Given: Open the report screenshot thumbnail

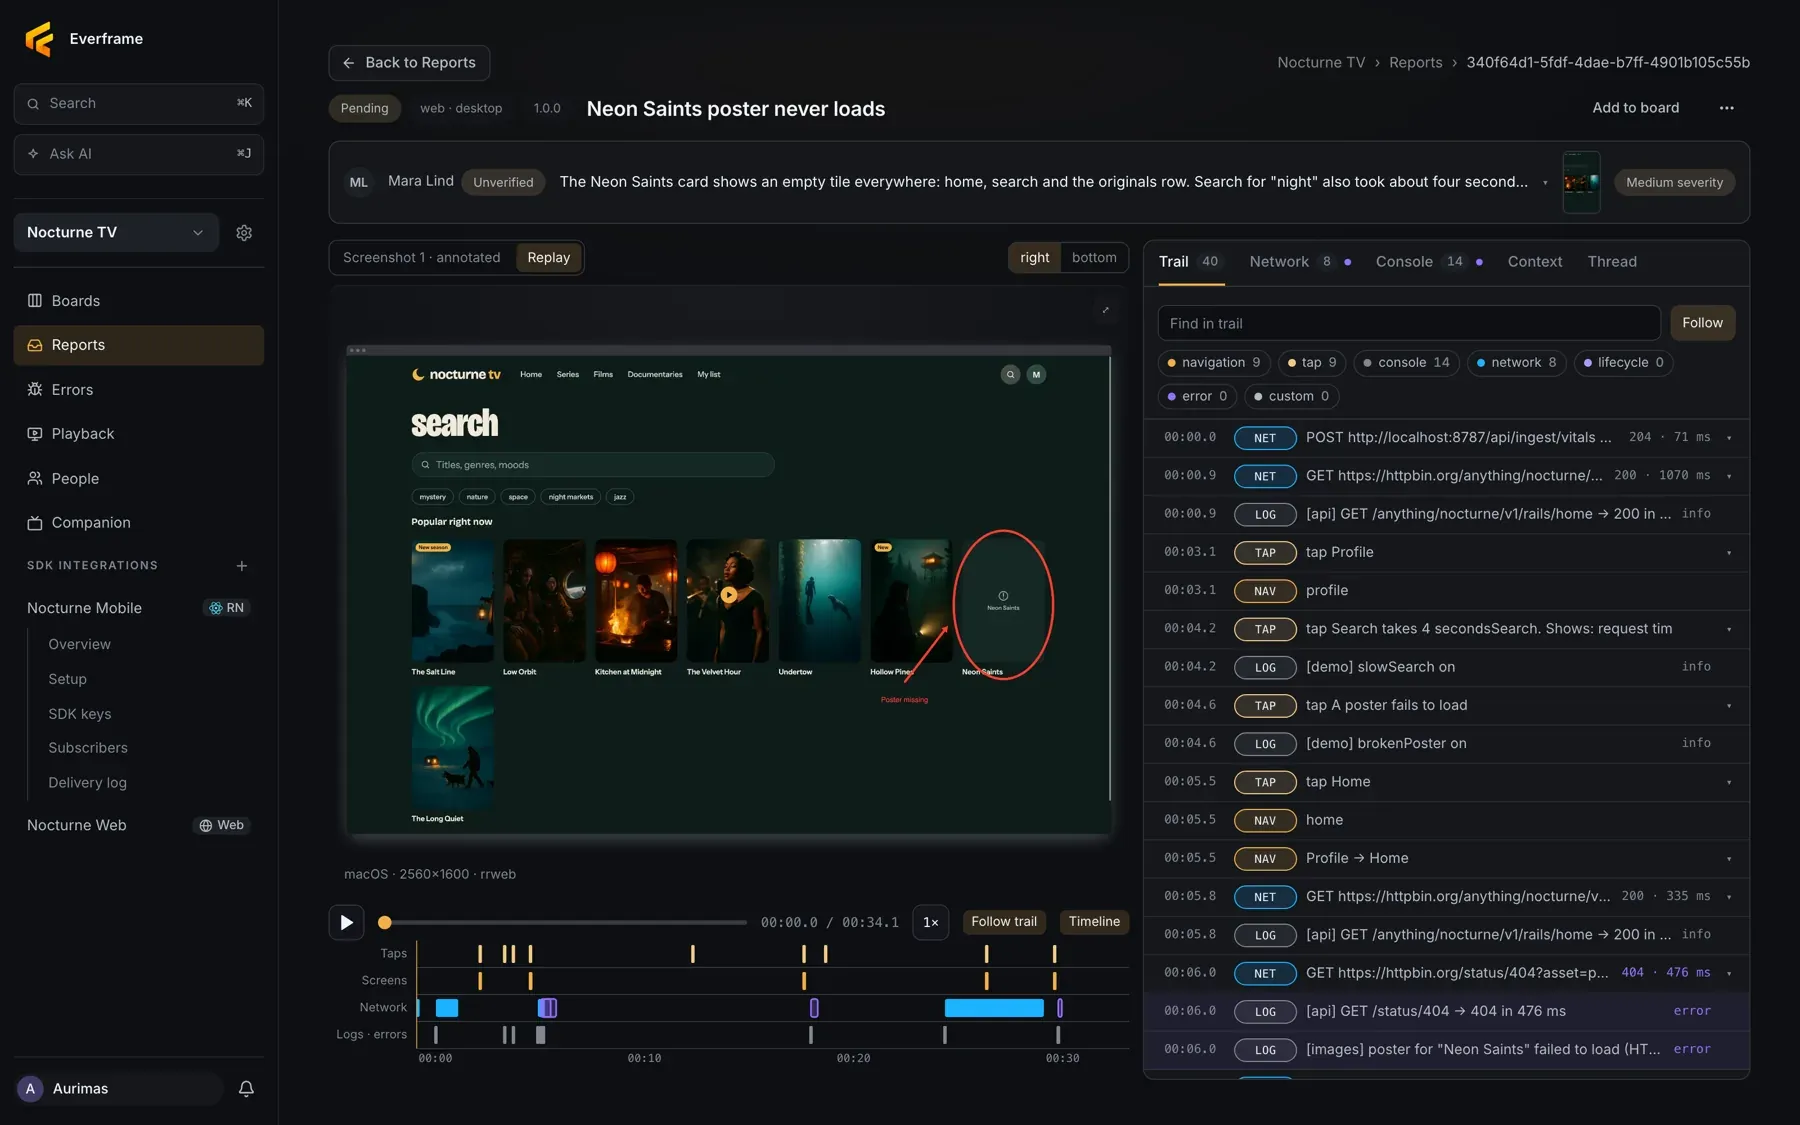Looking at the screenshot, I should (1581, 182).
